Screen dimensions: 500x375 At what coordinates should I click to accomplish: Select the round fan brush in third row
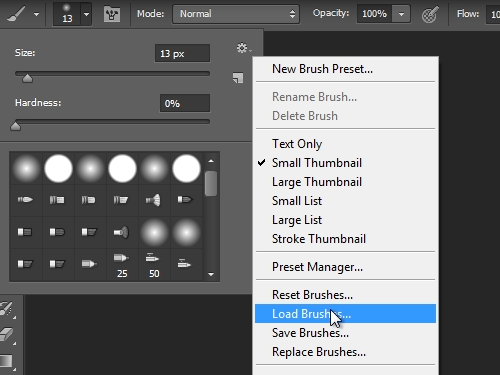(x=121, y=232)
